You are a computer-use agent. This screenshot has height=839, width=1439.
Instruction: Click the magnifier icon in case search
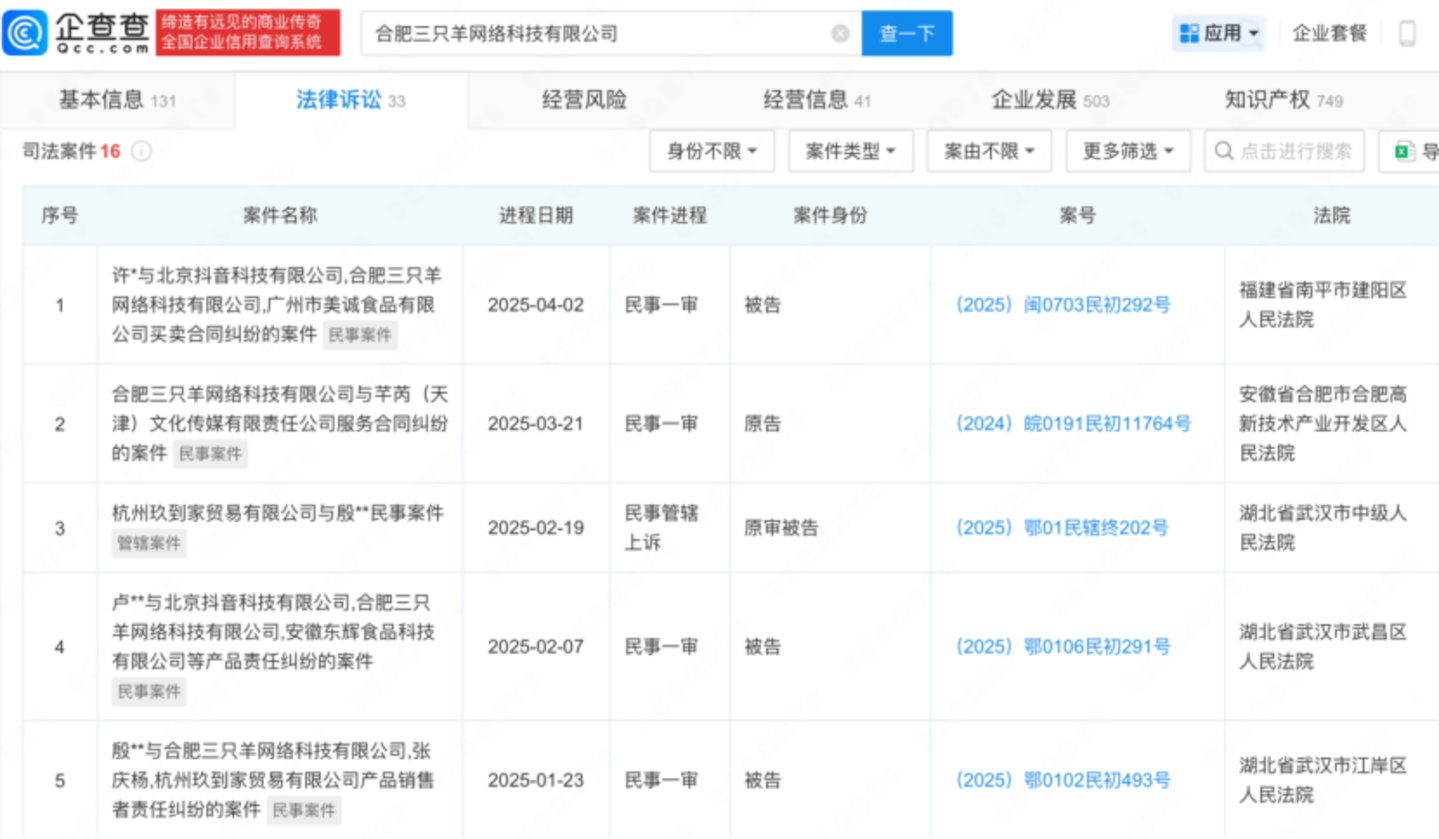pos(1223,152)
